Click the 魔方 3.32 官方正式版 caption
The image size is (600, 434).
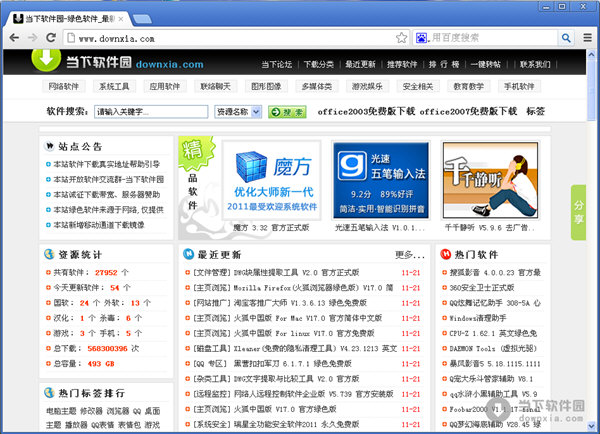point(271,228)
